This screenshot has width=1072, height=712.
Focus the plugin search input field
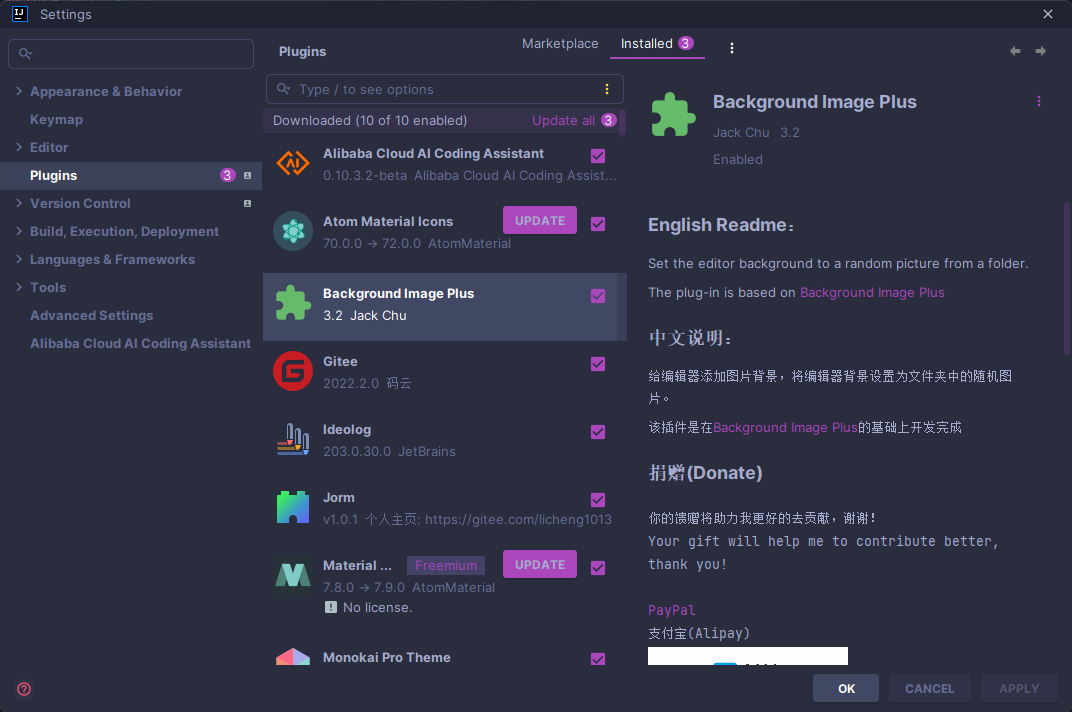click(x=445, y=89)
